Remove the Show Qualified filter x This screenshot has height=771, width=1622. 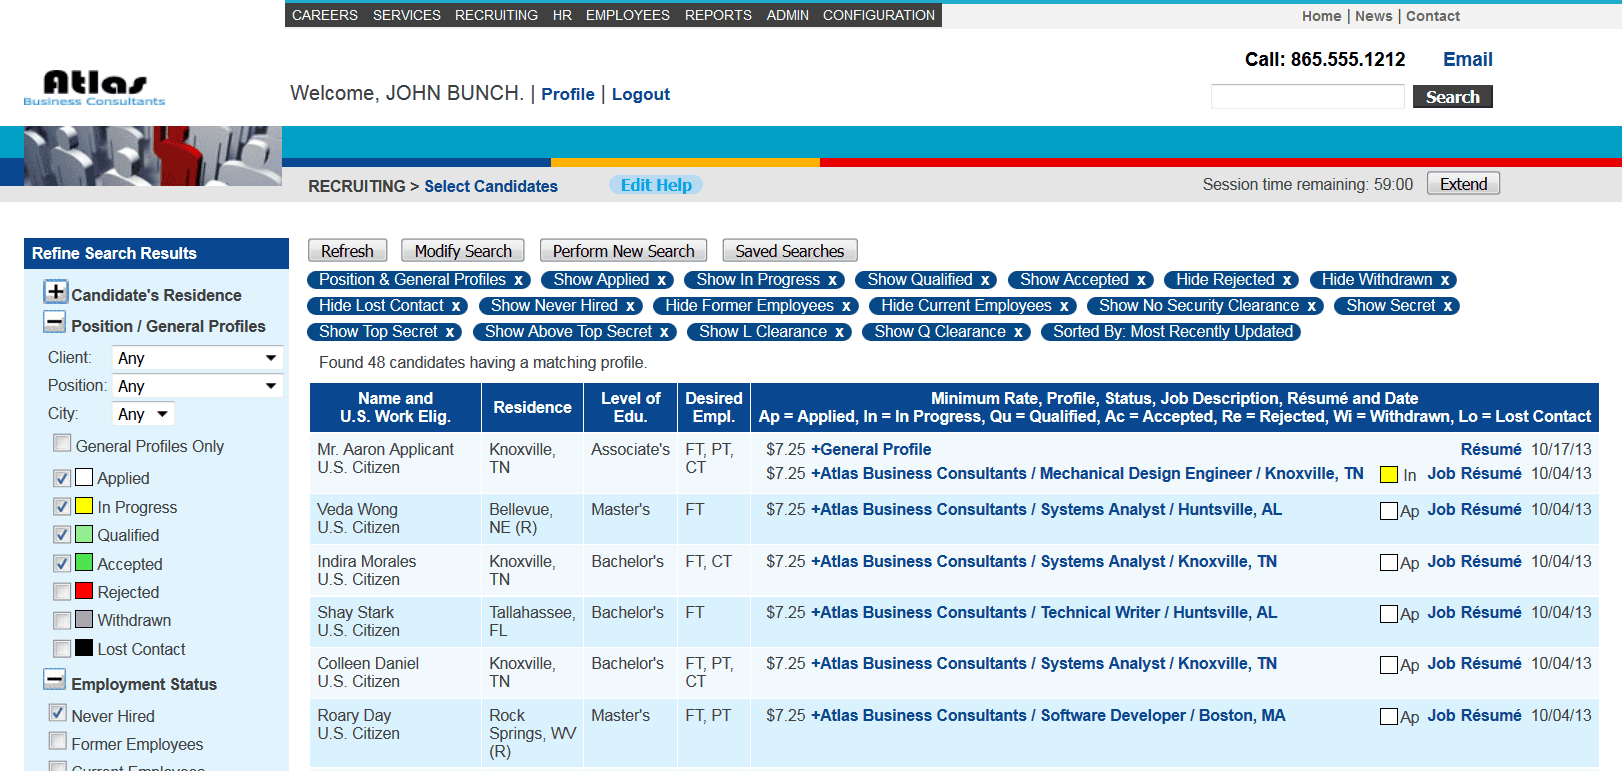pos(984,280)
